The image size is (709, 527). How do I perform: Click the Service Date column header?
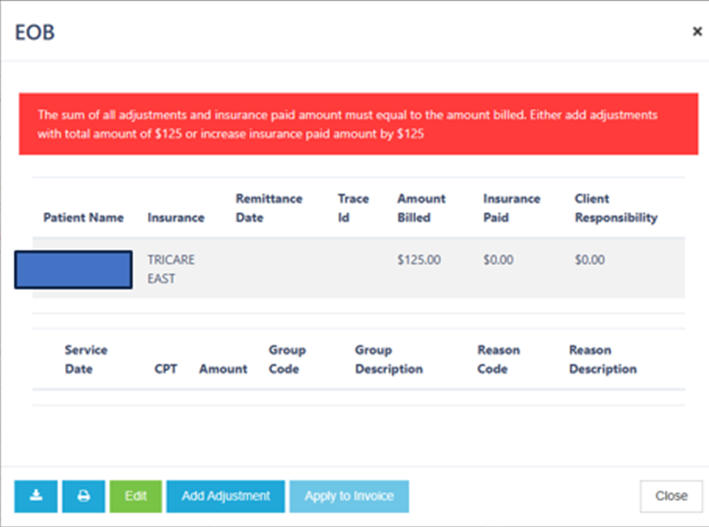[86, 359]
